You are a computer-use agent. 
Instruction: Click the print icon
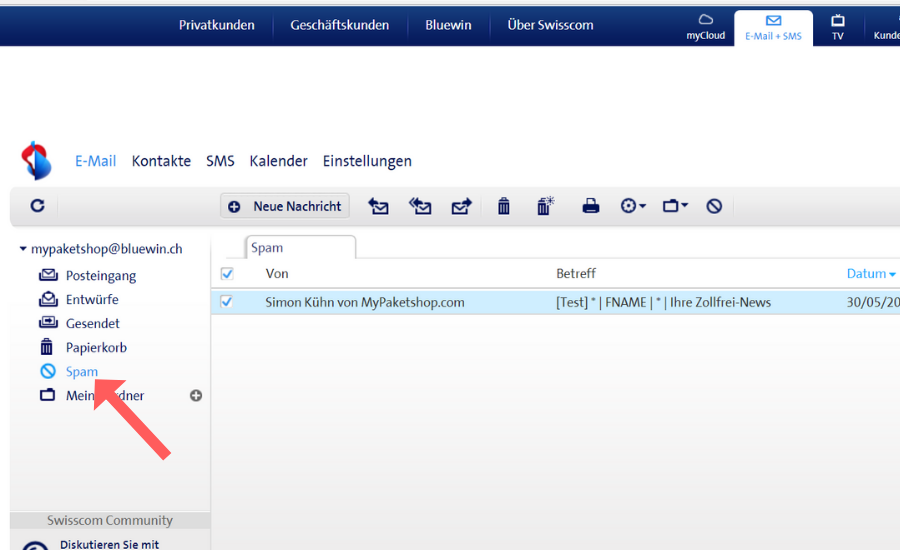591,206
